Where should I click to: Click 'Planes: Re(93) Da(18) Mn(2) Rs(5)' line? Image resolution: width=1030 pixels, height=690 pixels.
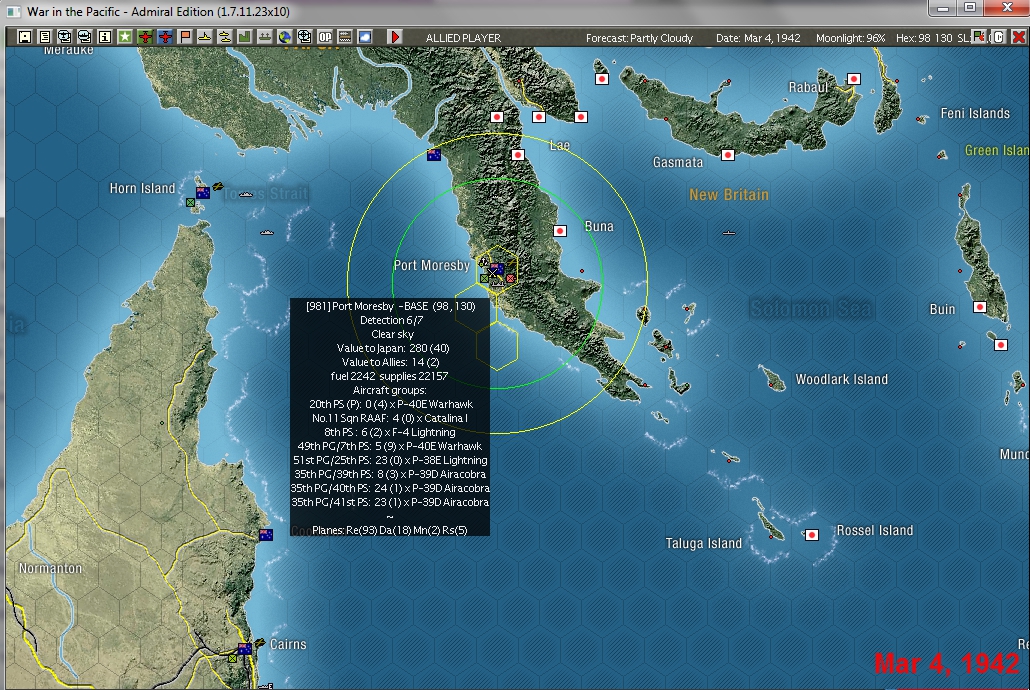[x=390, y=530]
